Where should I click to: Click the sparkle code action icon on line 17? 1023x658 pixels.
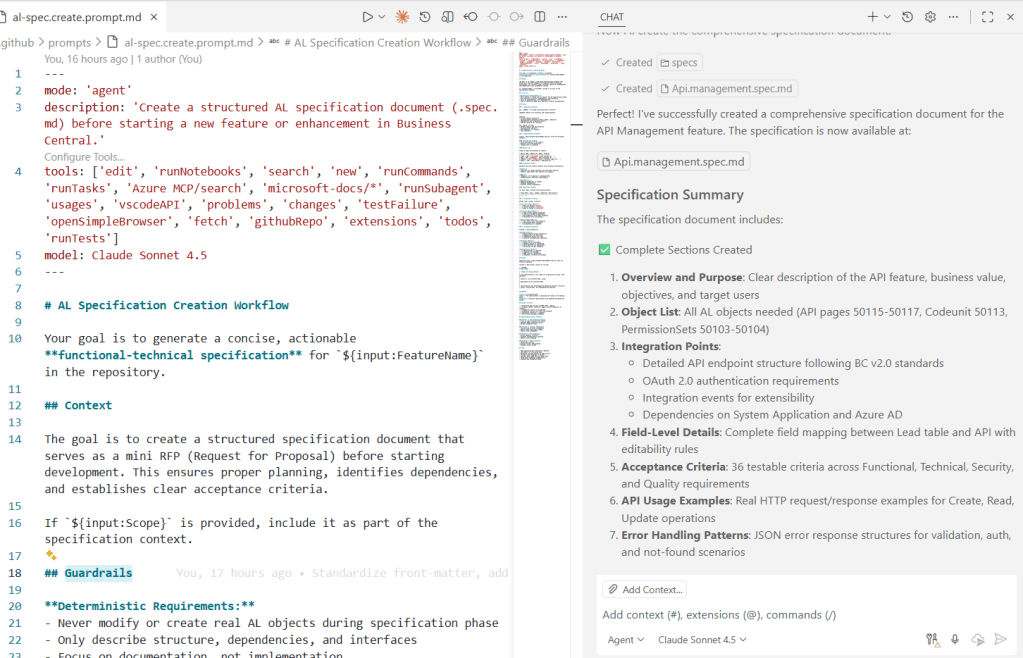pos(51,555)
